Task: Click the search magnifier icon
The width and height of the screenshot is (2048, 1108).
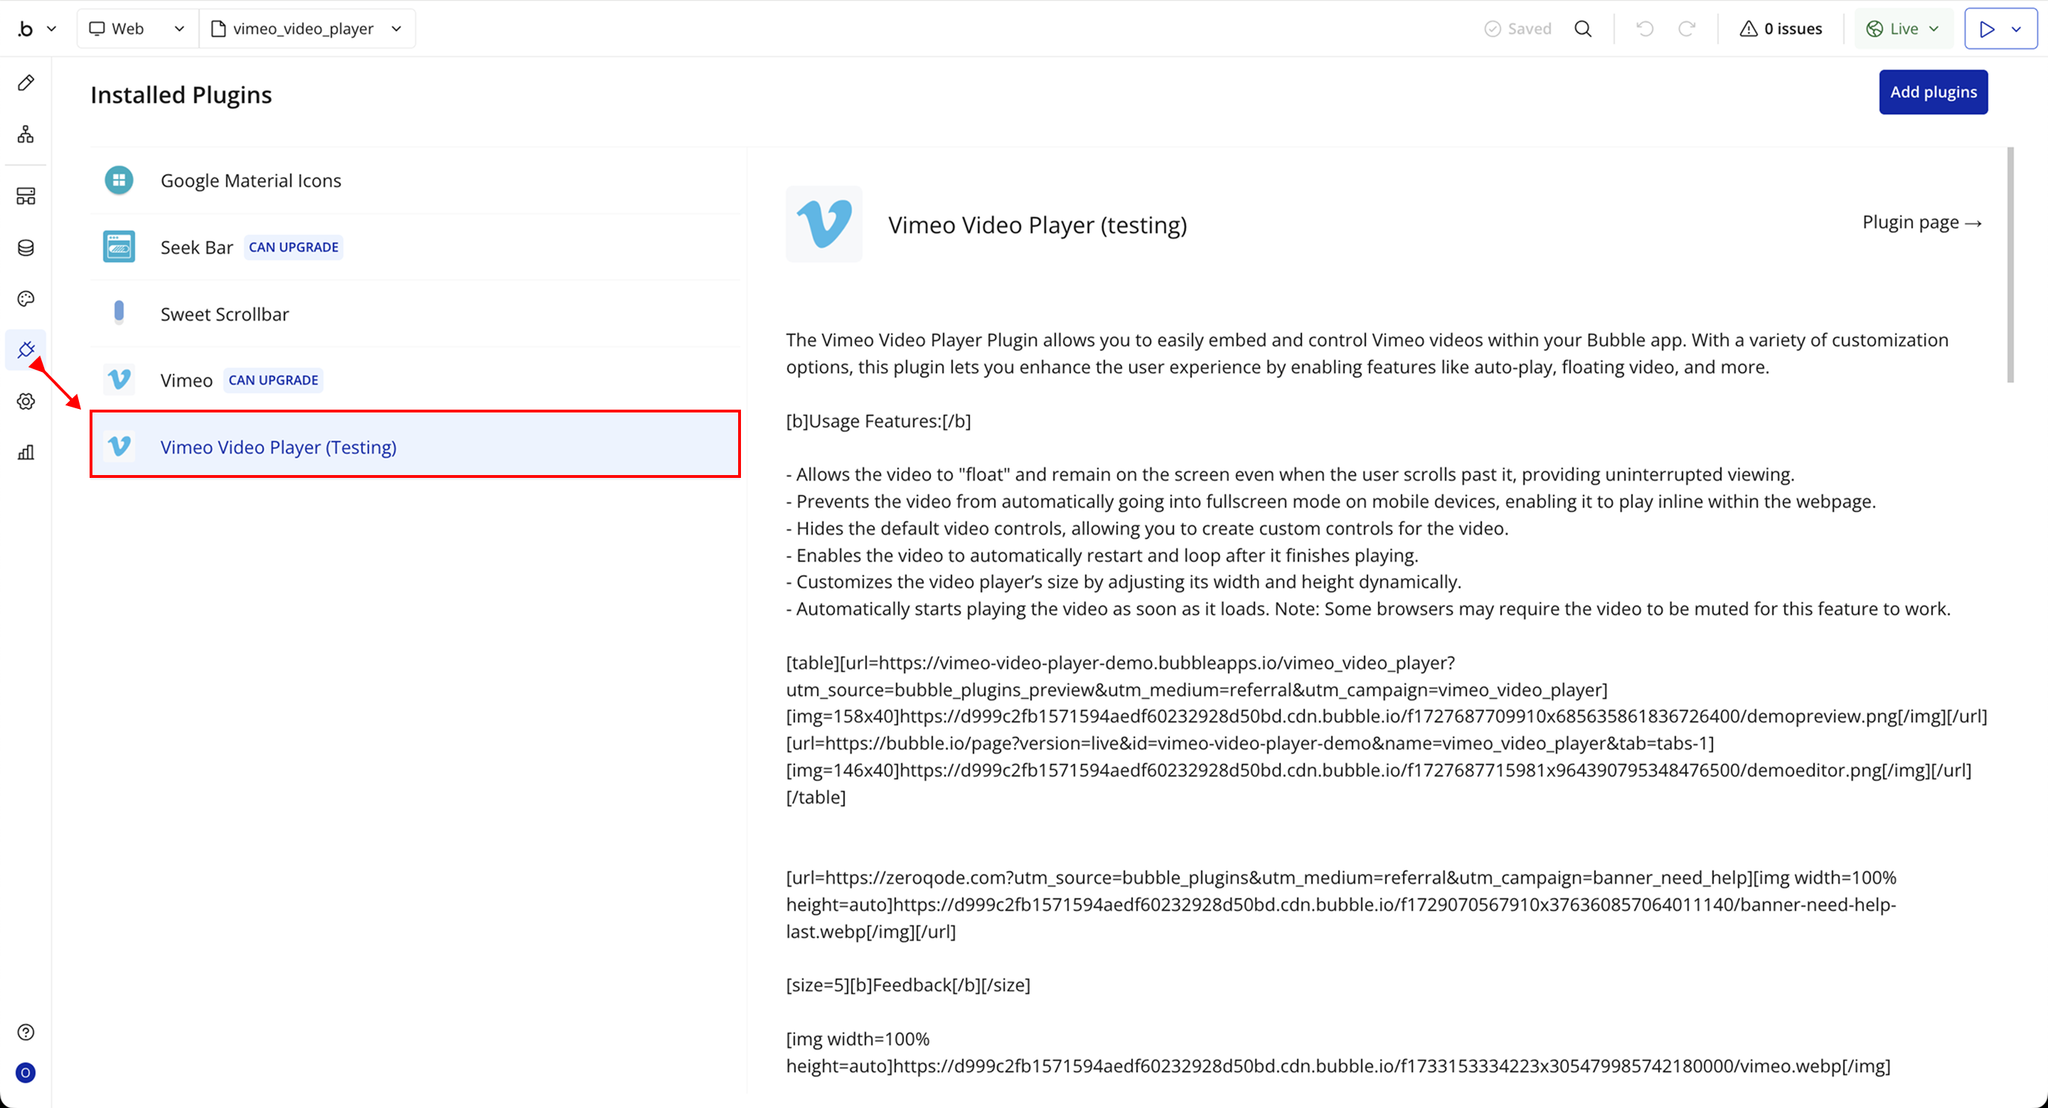Action: (x=1583, y=29)
